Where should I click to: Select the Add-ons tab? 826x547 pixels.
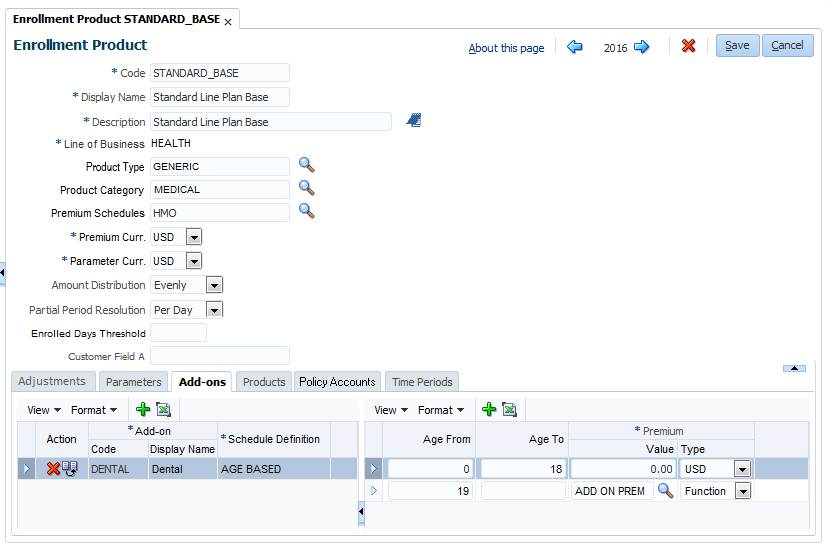[202, 382]
